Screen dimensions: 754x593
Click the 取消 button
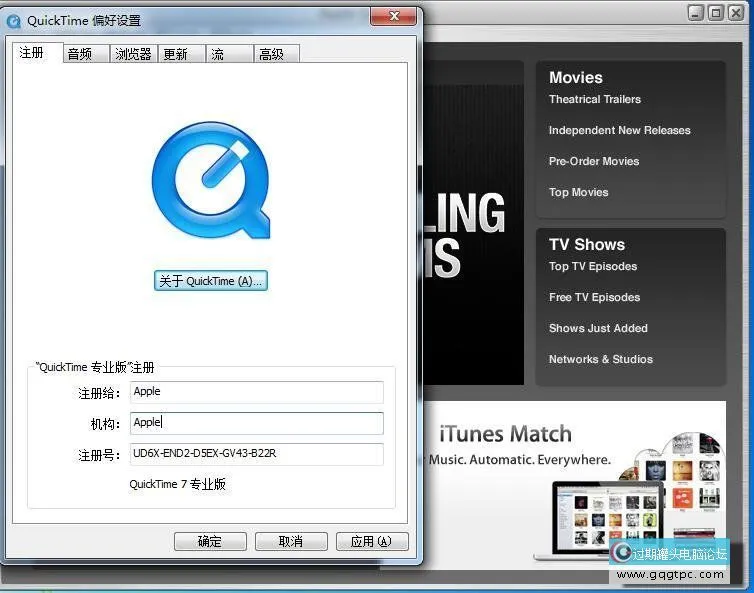click(291, 541)
